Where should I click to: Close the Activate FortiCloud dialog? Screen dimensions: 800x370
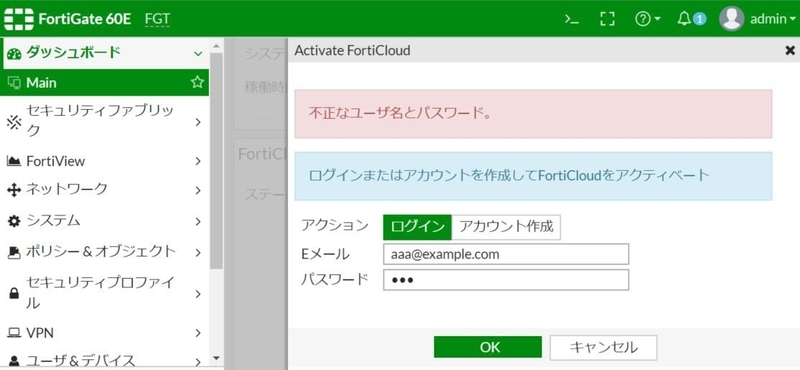coord(790,50)
